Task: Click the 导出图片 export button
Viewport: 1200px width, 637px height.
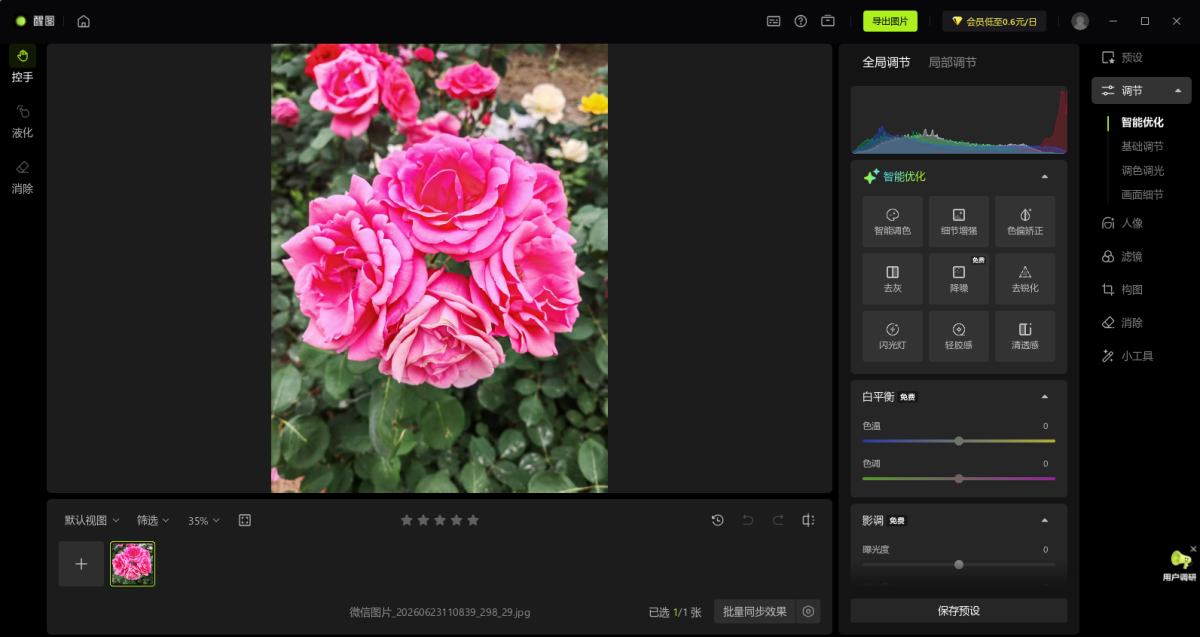Action: [x=890, y=21]
